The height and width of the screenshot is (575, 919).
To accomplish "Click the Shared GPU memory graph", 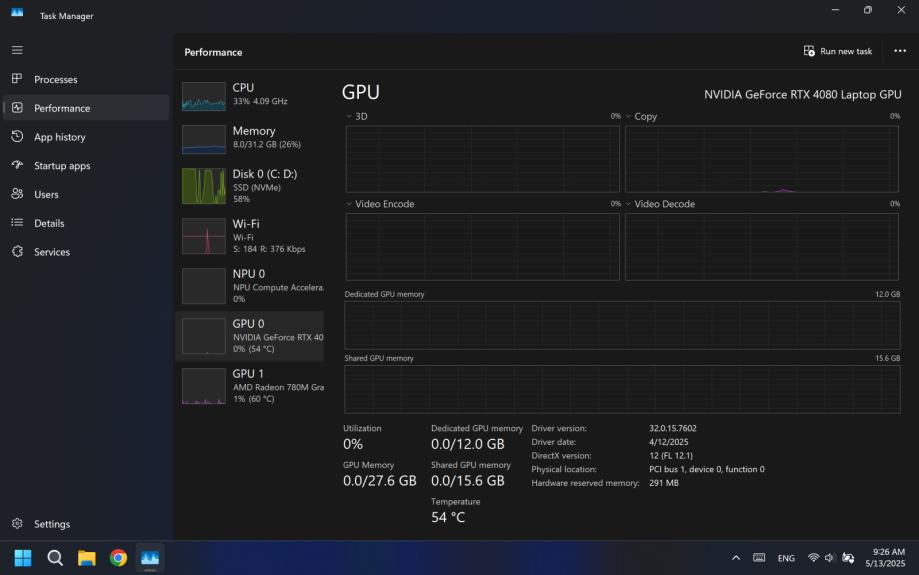I will pos(622,389).
